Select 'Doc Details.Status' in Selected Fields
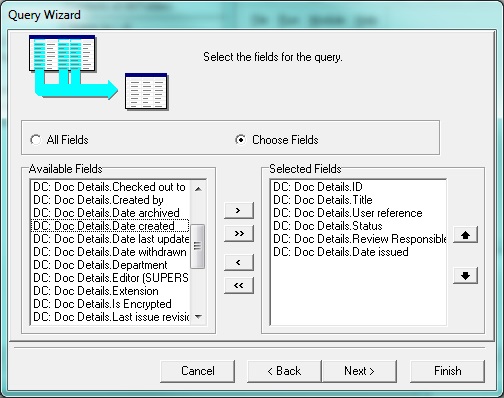This screenshot has width=504, height=398. coord(358,226)
